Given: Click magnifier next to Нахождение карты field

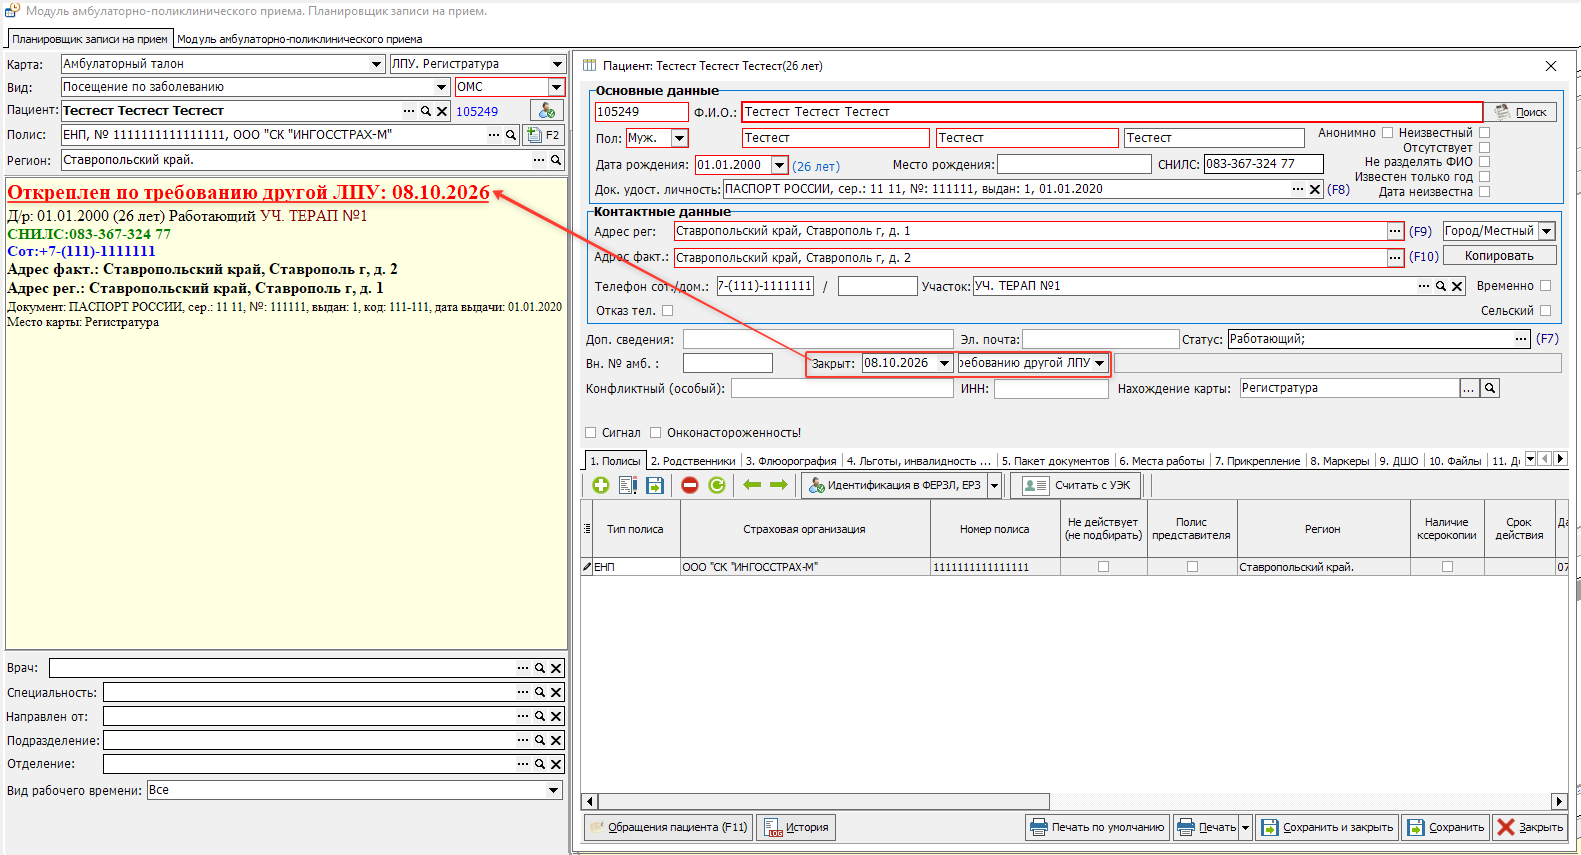Looking at the screenshot, I should click(1490, 388).
